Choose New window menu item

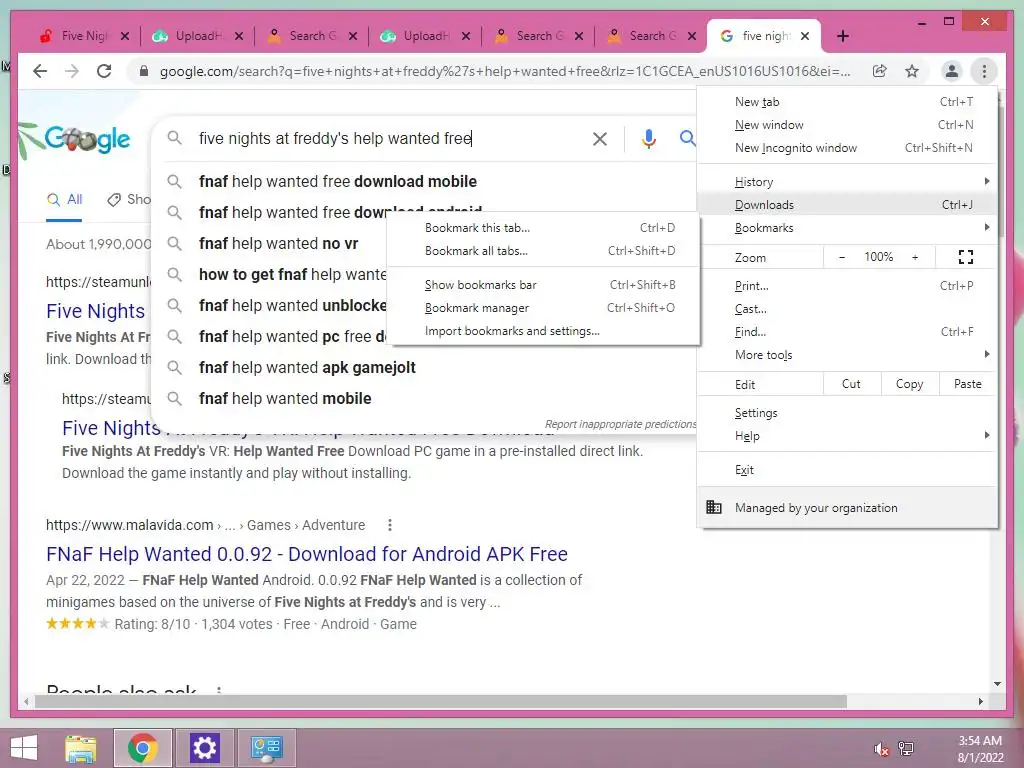(x=847, y=125)
